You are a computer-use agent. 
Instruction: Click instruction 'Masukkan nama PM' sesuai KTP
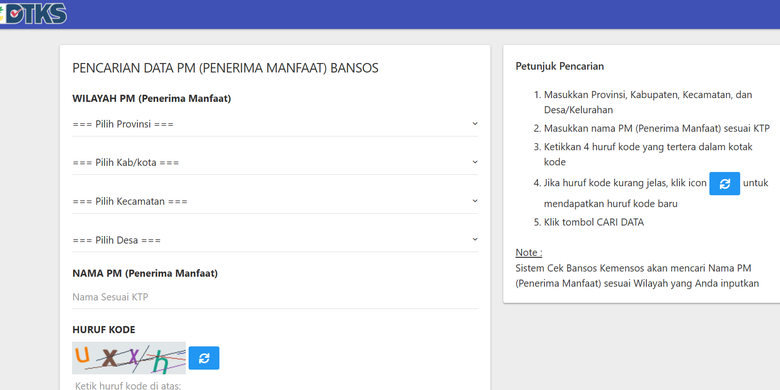tap(657, 128)
